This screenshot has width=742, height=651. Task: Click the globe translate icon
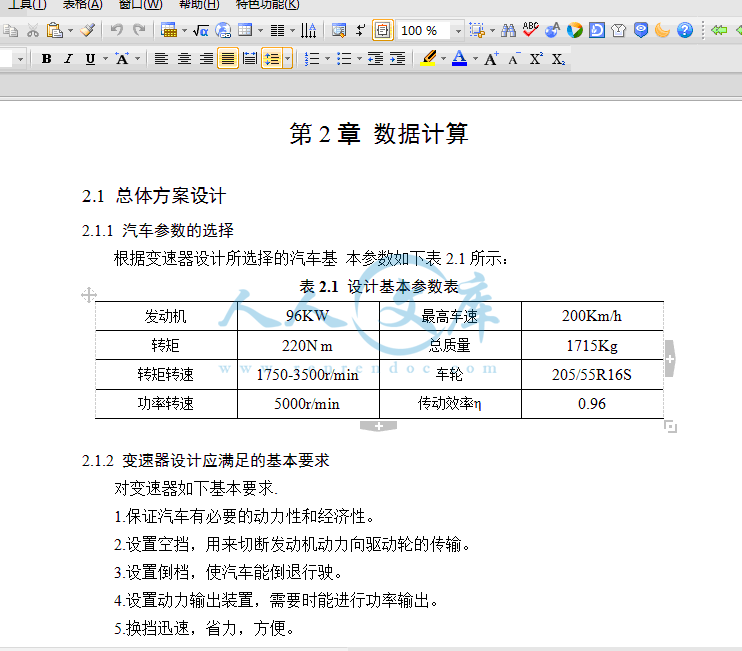(x=553, y=31)
